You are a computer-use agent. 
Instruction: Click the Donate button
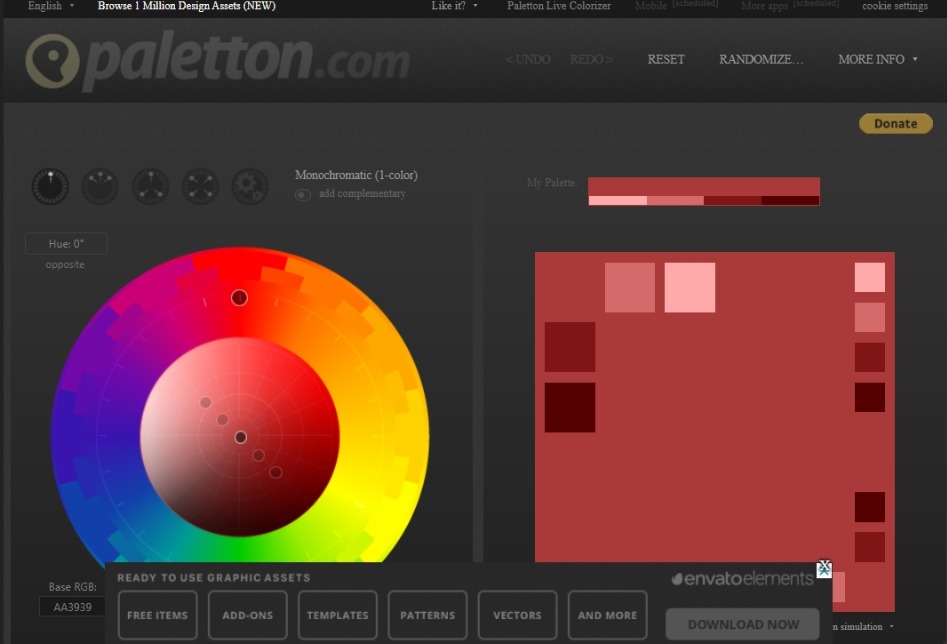[894, 123]
